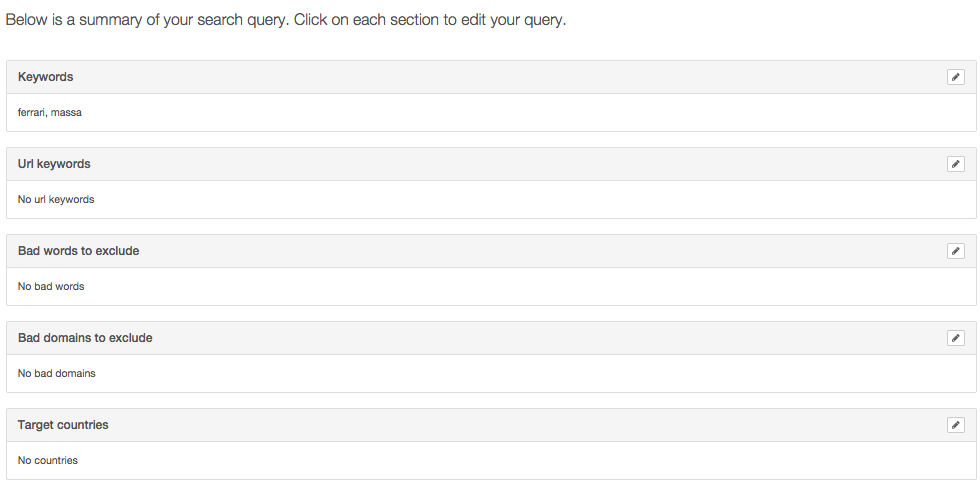980x483 pixels.
Task: Click the 'No countries' text
Action: tap(48, 461)
